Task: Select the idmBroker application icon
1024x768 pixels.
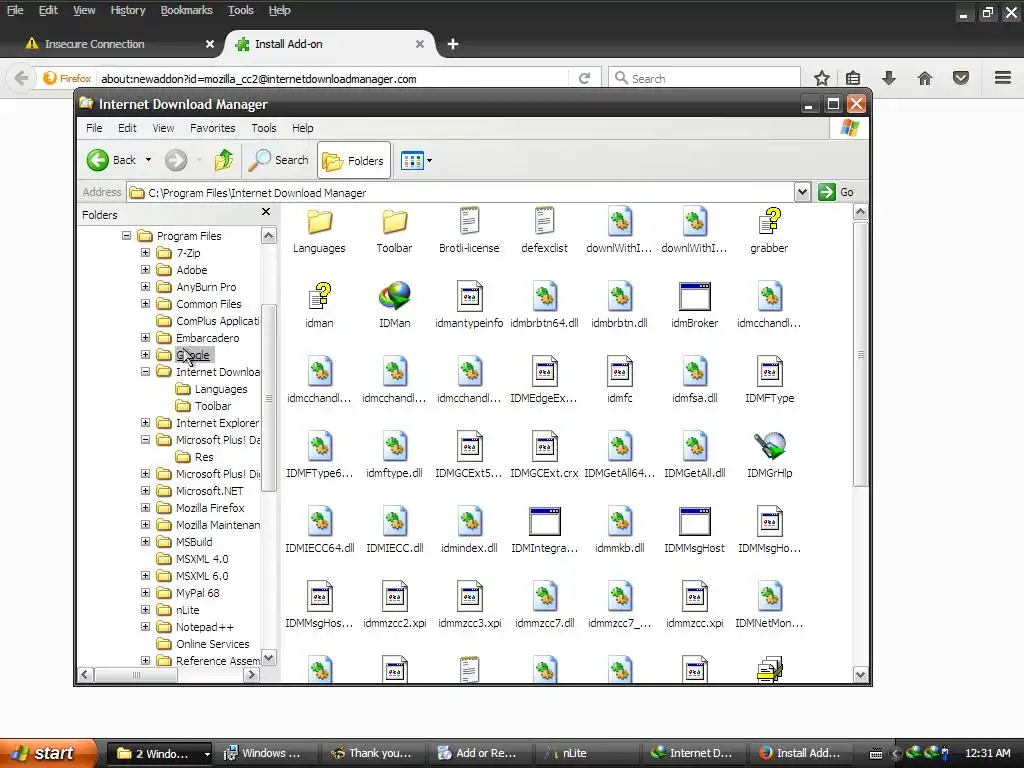Action: 694,296
